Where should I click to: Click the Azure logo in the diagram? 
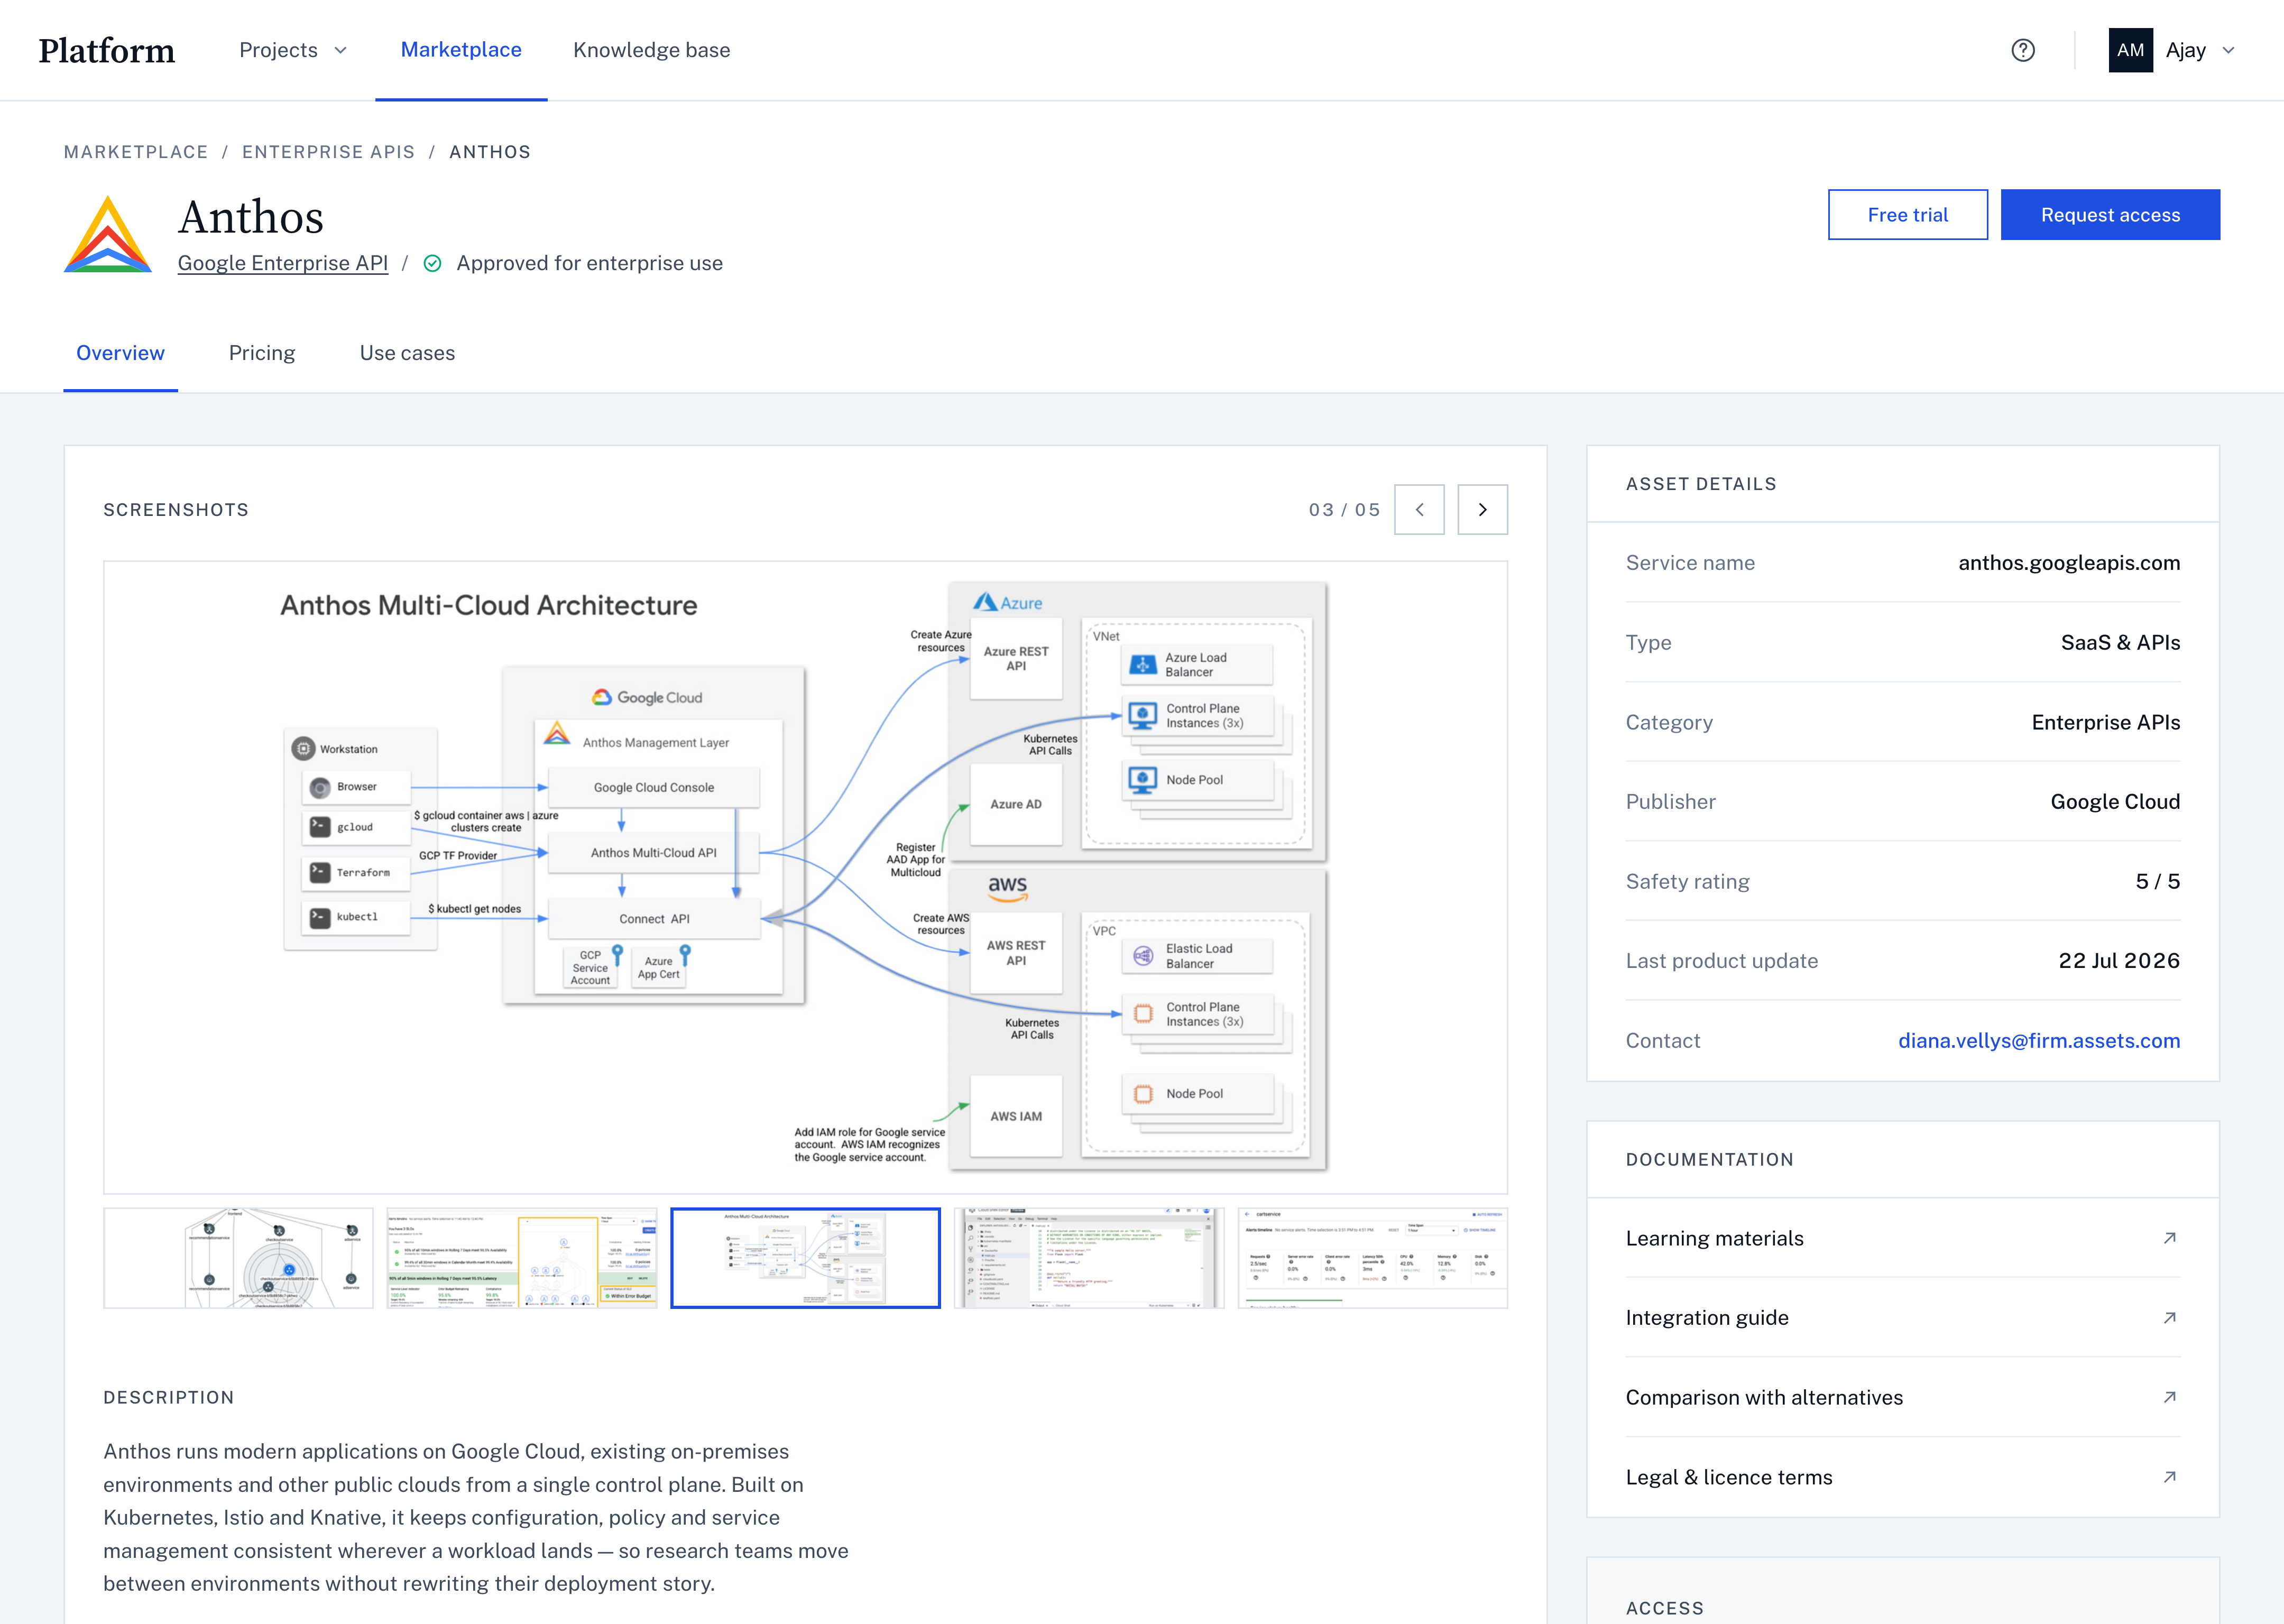[1008, 603]
